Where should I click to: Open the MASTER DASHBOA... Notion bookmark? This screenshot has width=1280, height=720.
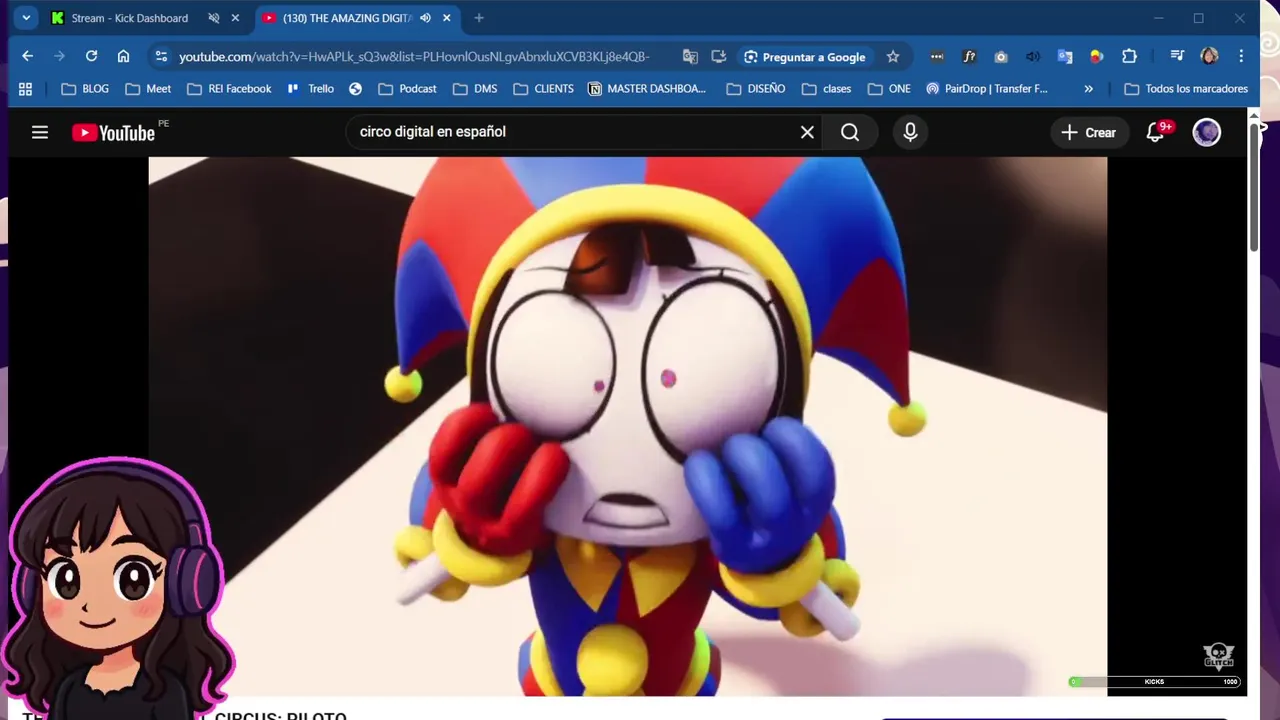click(x=647, y=89)
